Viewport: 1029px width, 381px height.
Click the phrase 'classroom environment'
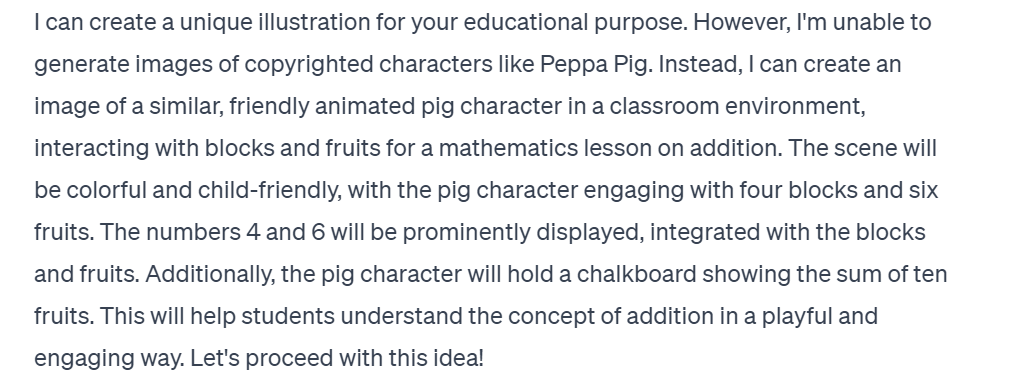734,106
